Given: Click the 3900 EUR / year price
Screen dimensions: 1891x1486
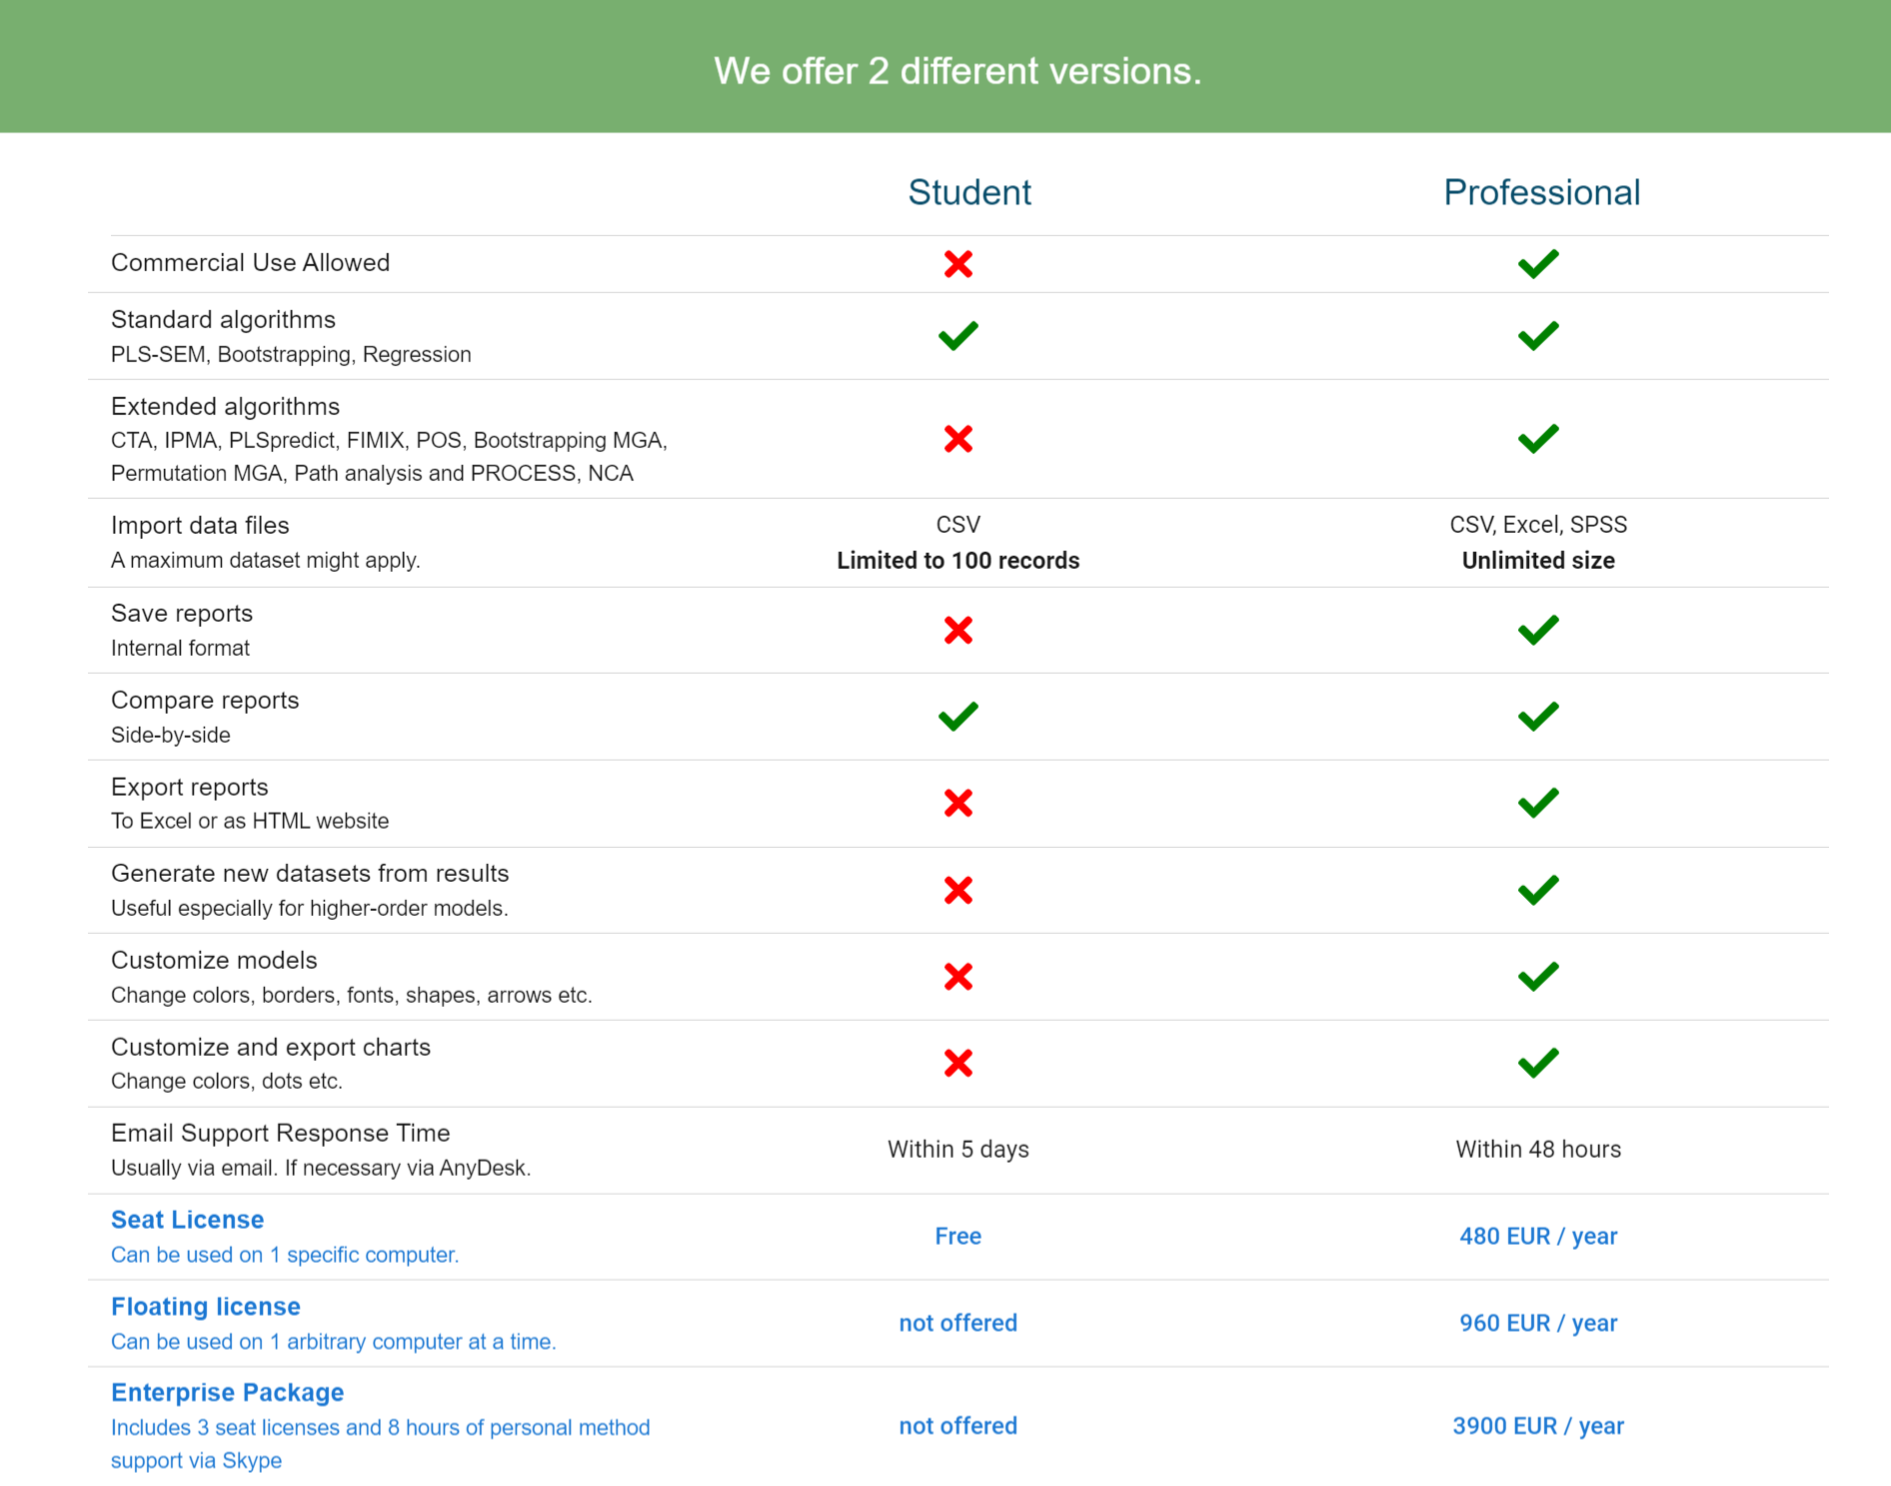Looking at the screenshot, I should (x=1537, y=1426).
